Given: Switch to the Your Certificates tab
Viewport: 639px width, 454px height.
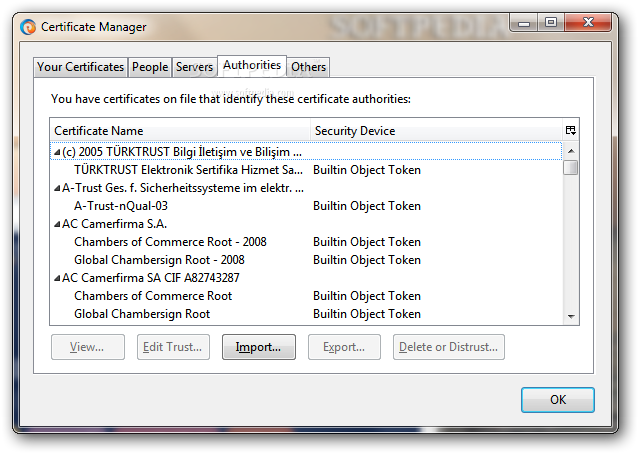Looking at the screenshot, I should [80, 66].
